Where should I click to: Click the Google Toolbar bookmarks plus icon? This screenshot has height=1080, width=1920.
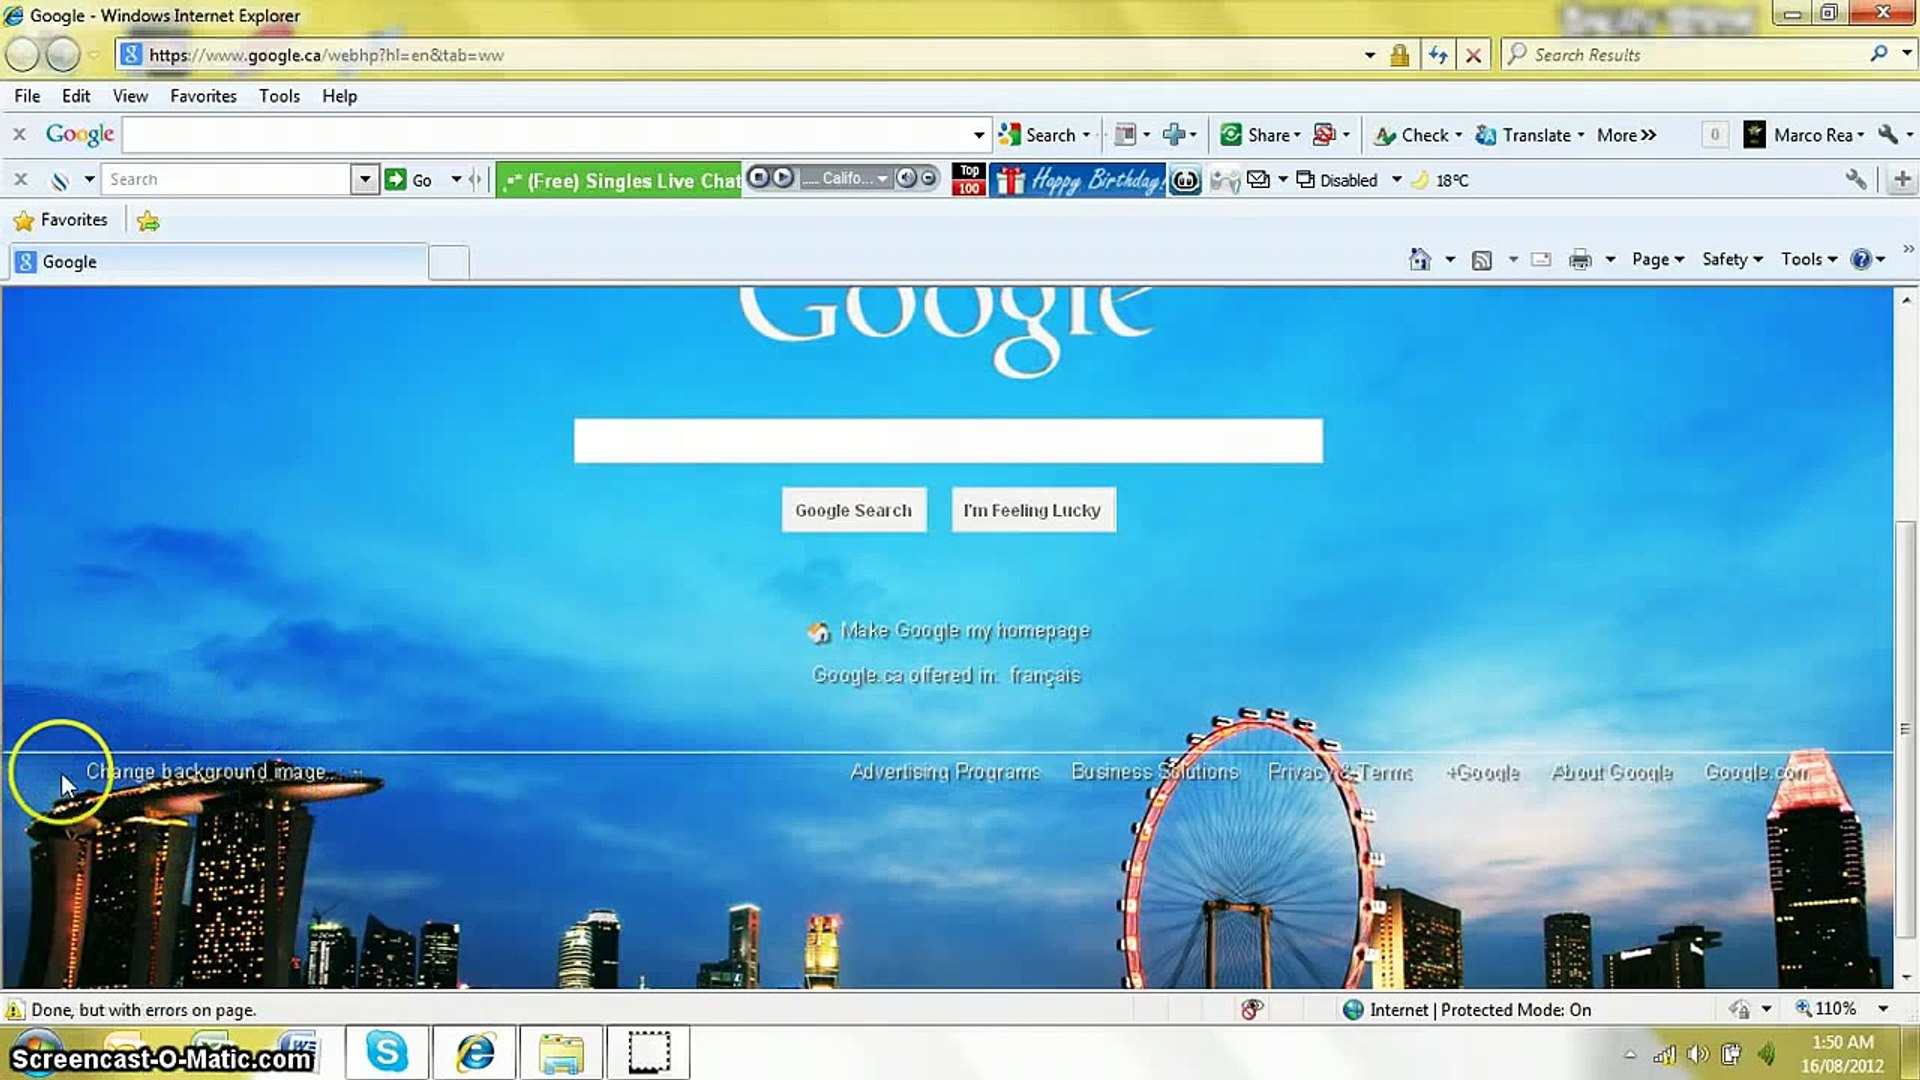point(1174,135)
